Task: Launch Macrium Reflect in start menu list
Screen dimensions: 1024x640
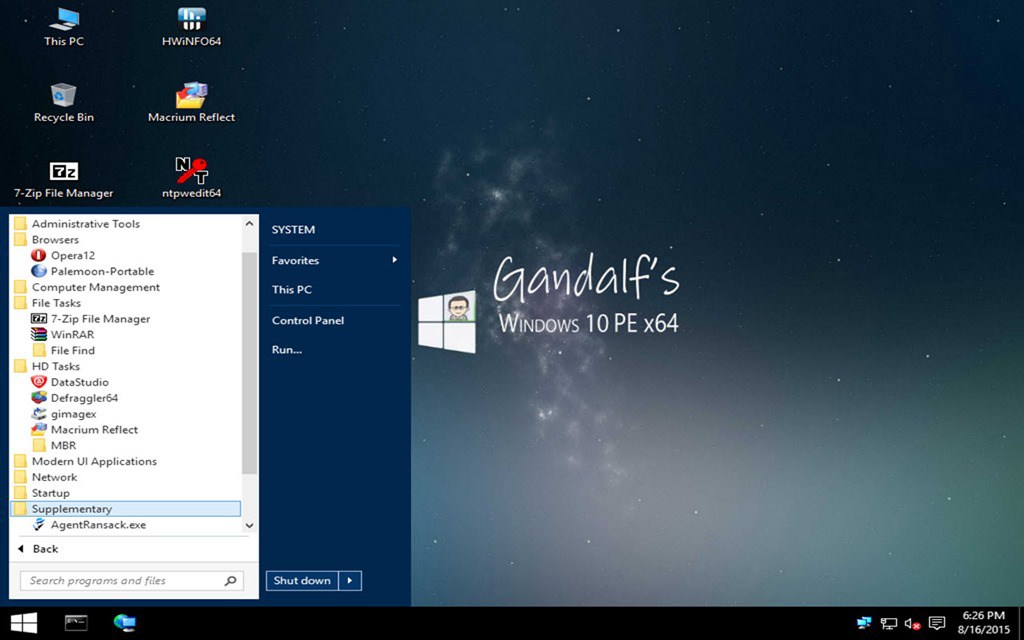Action: (x=85, y=429)
